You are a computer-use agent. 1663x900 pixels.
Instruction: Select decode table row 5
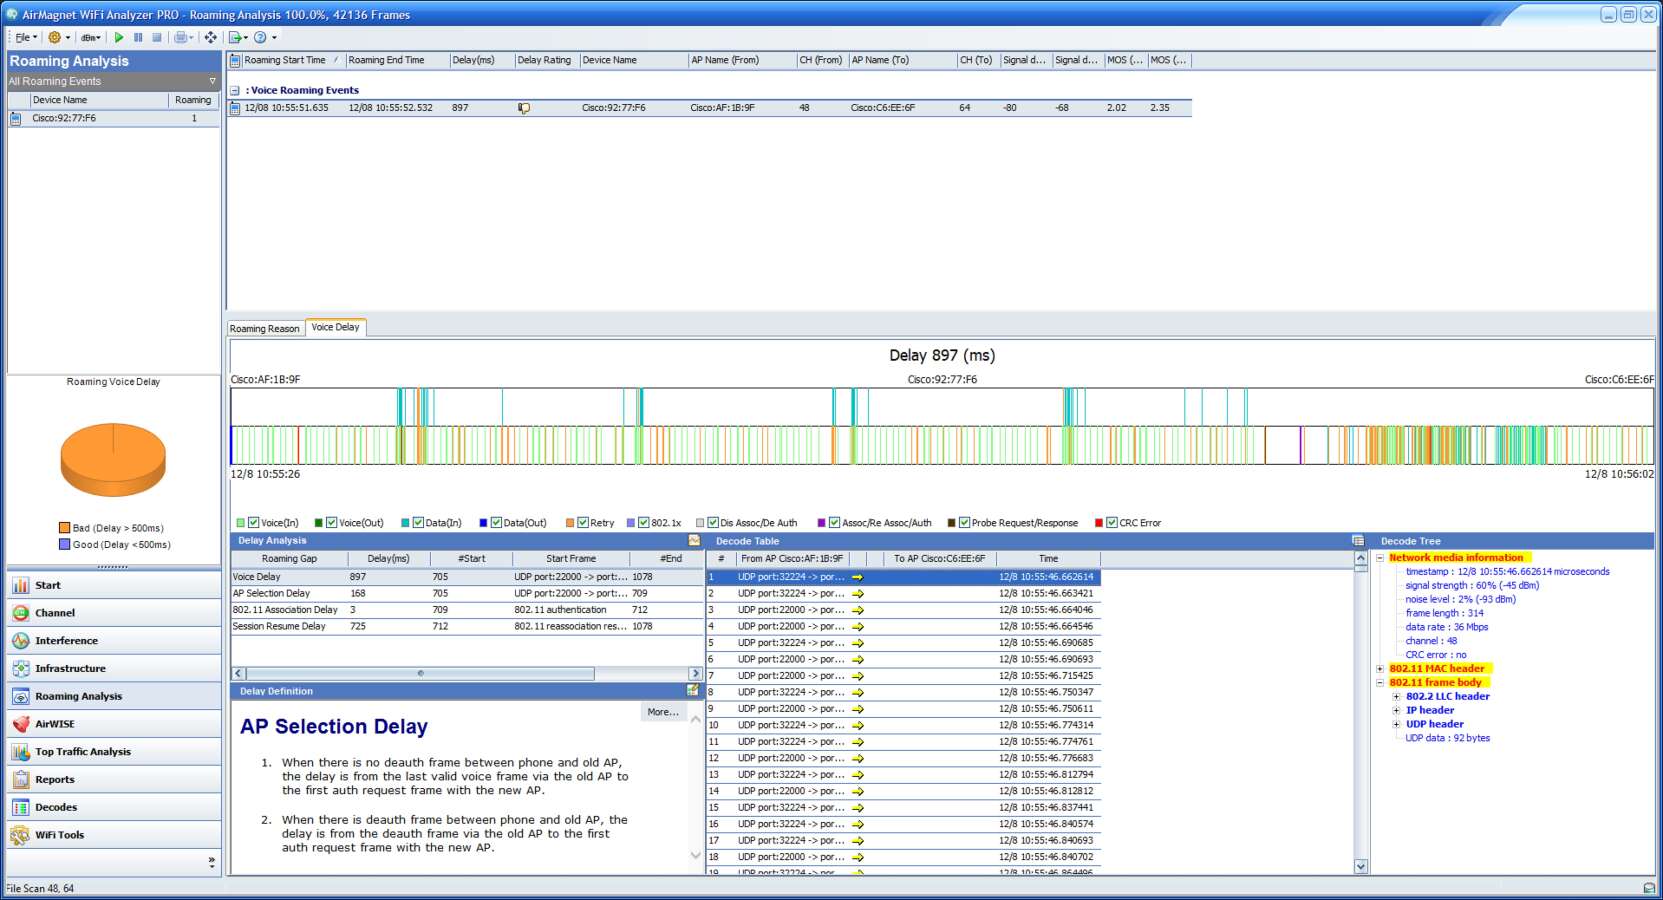pyautogui.click(x=903, y=643)
